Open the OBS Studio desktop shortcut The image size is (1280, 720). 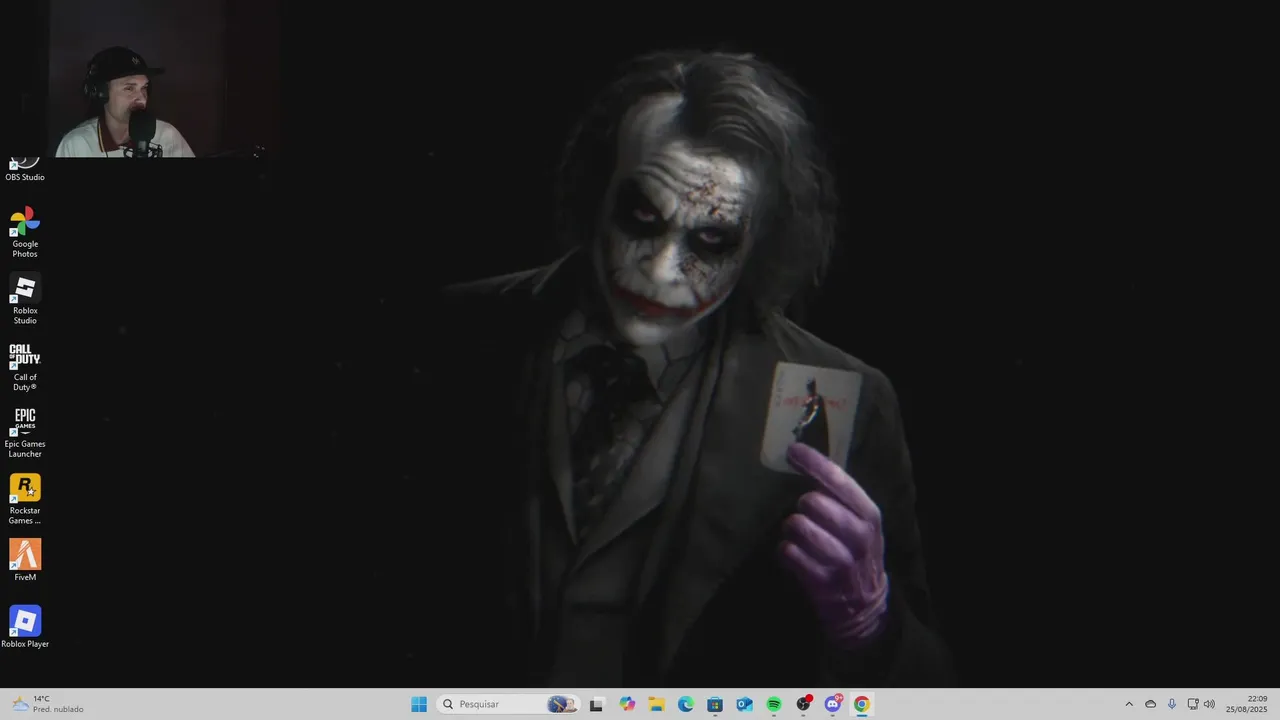[x=25, y=169]
